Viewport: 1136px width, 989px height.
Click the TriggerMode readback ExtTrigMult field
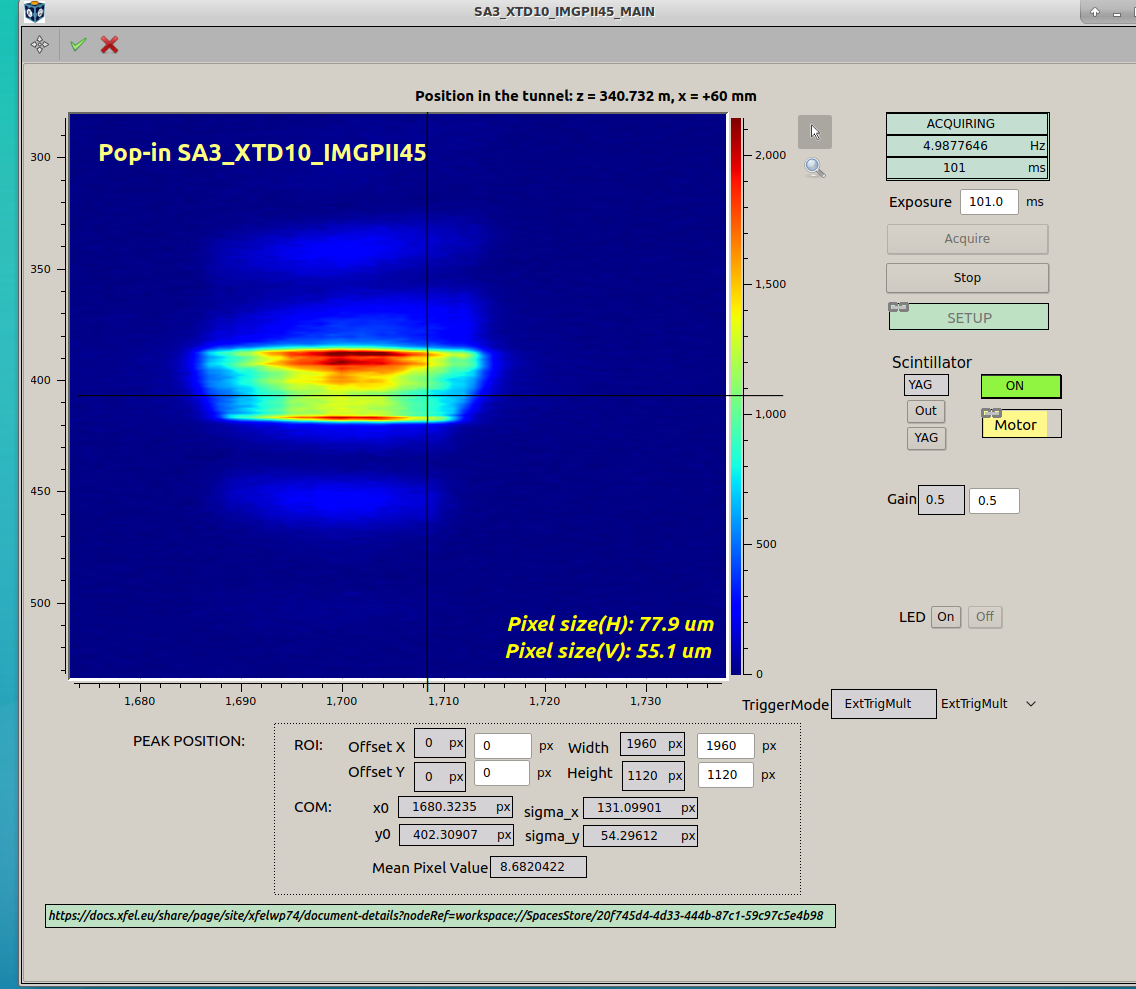click(x=883, y=704)
